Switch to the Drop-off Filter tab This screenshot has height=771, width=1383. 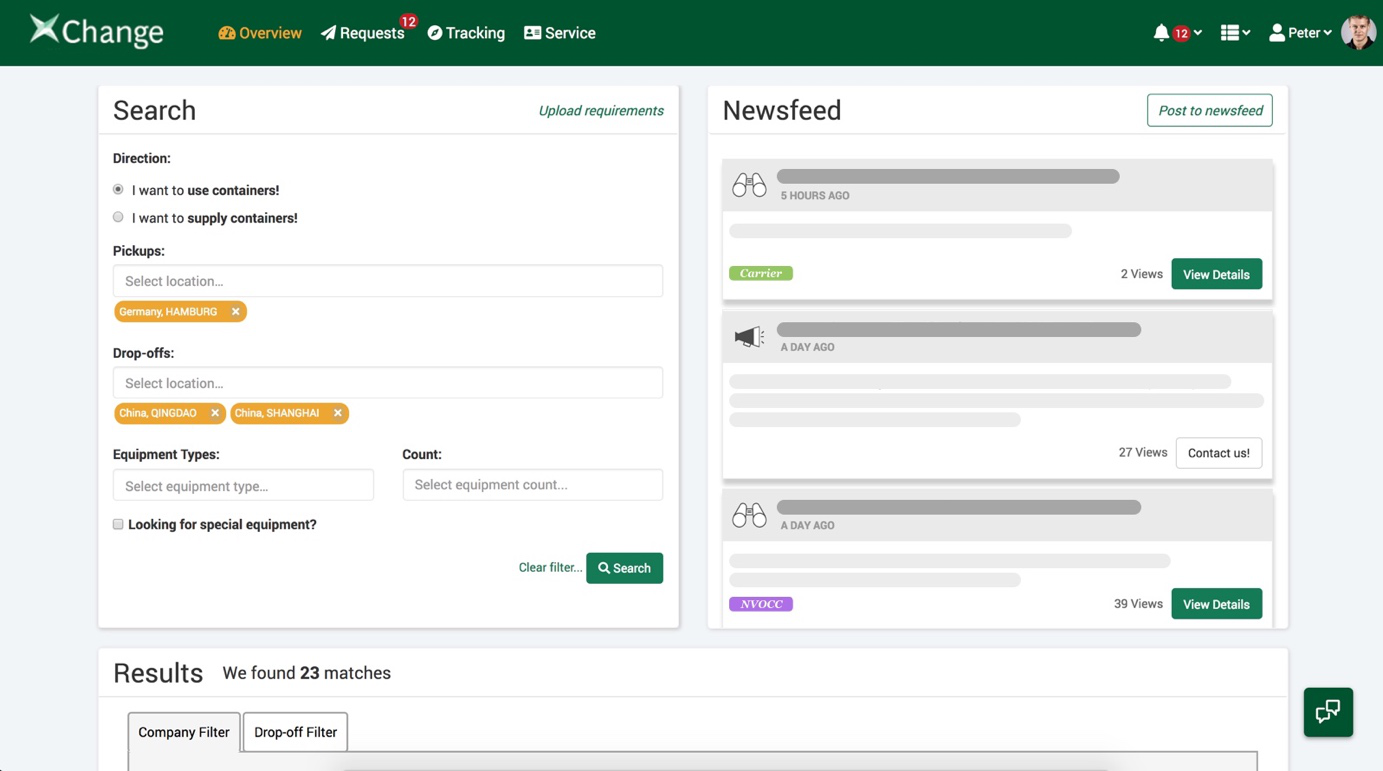click(296, 732)
